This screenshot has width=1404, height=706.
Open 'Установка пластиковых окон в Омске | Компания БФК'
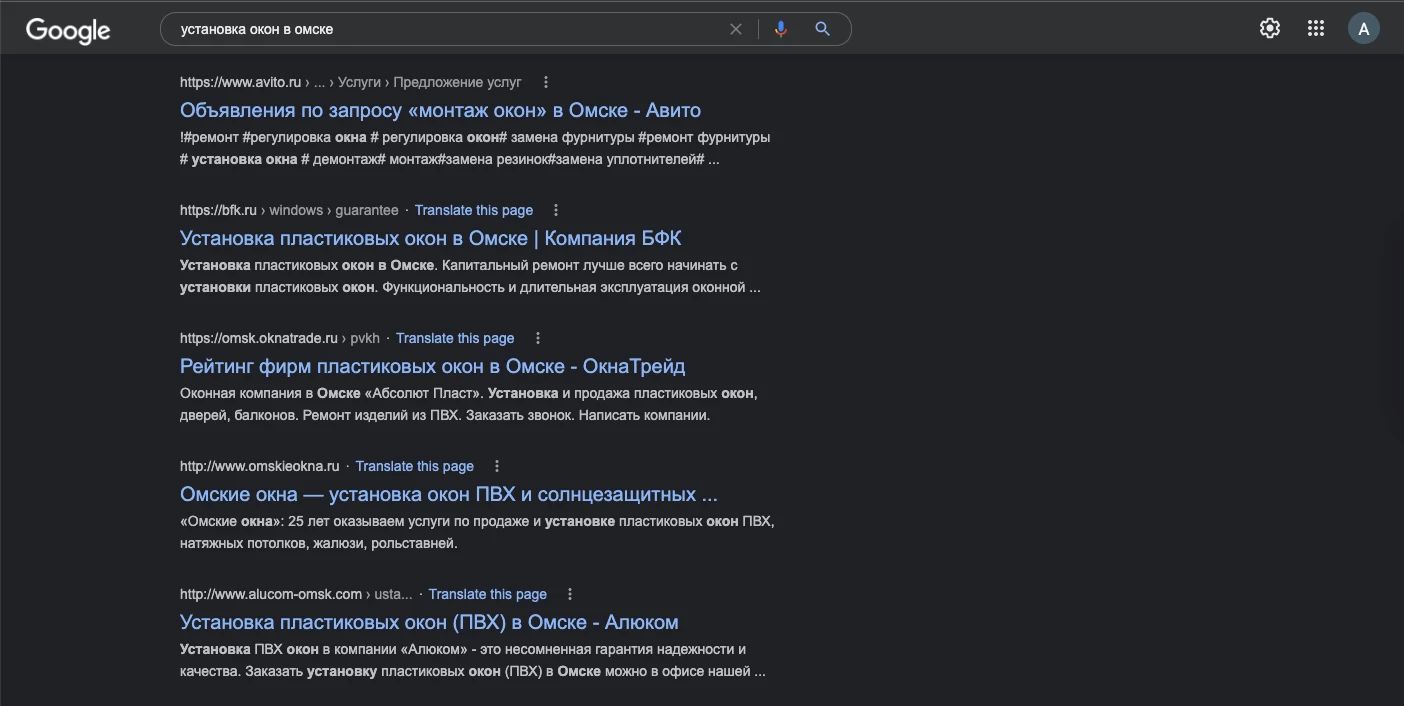(431, 238)
